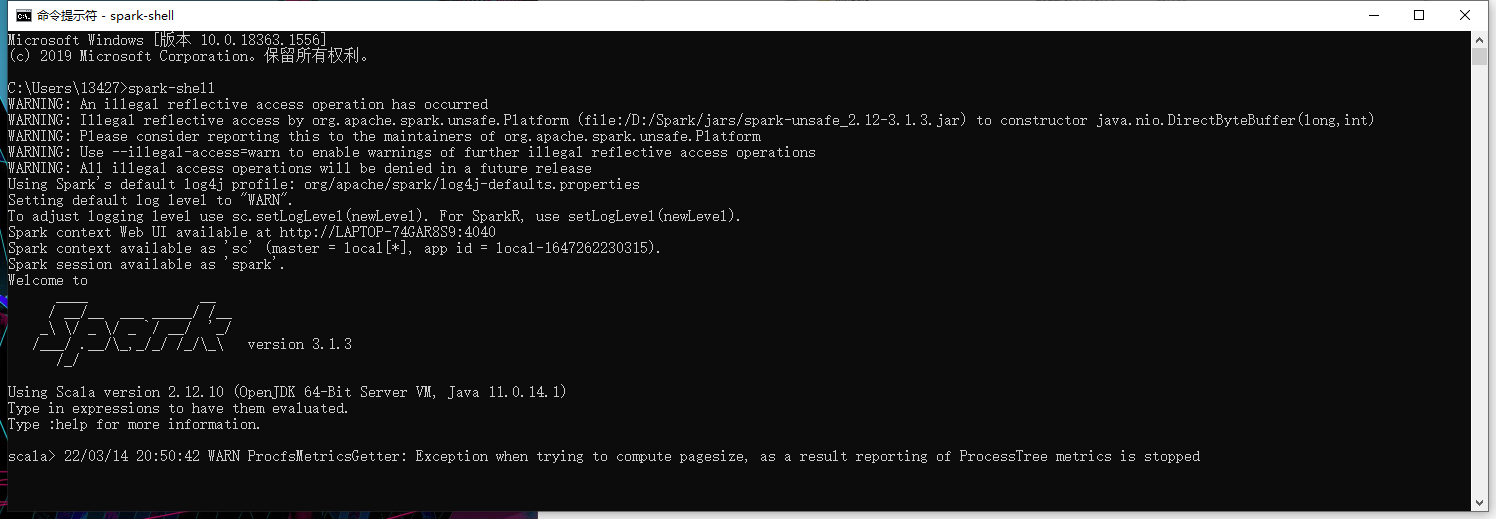Click the Microsoft Windows version line
1496x519 pixels.
click(167, 40)
